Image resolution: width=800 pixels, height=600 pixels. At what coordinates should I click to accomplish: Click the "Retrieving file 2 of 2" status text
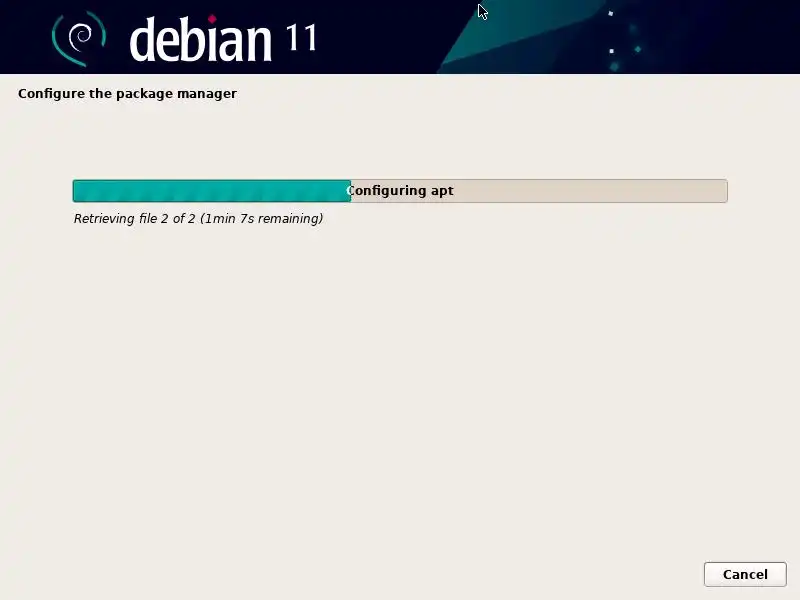(x=135, y=218)
